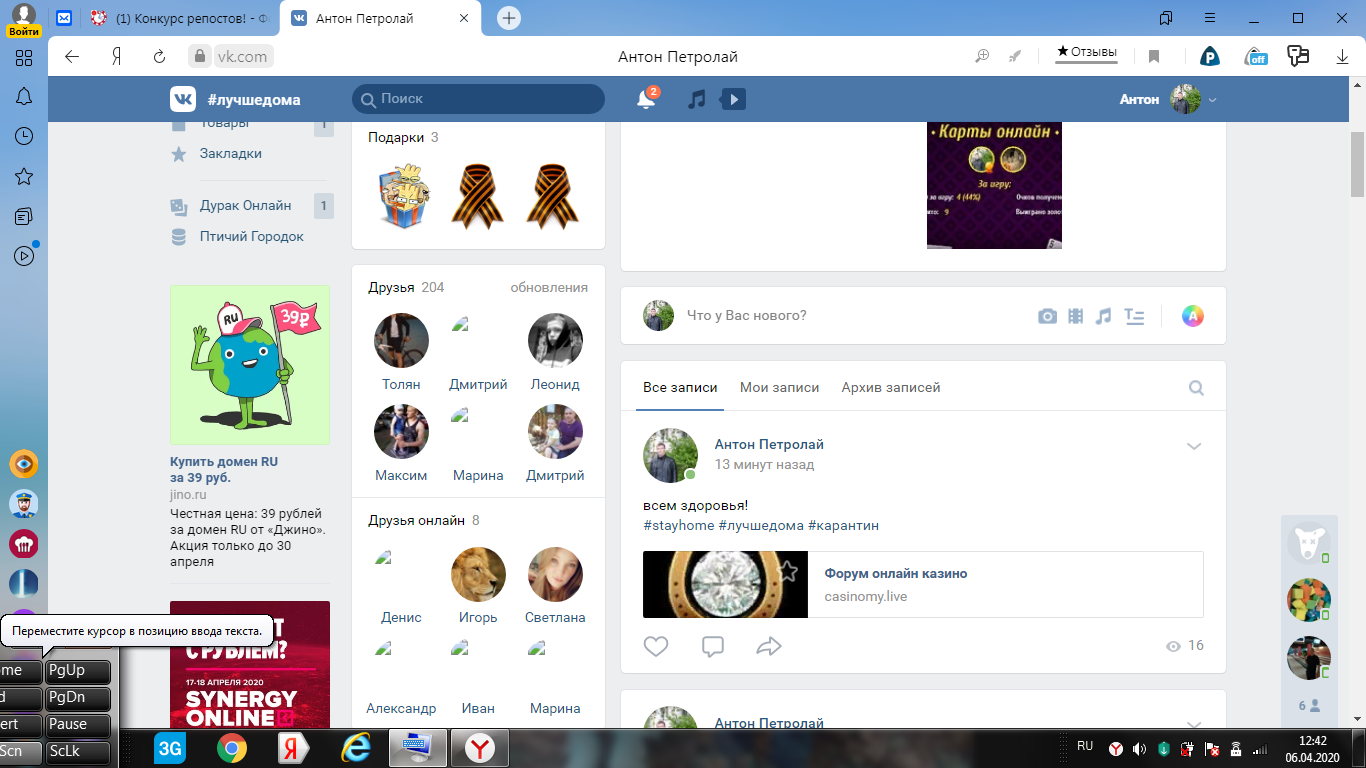Open the VK music note icon
Image resolution: width=1366 pixels, height=768 pixels.
pos(697,99)
